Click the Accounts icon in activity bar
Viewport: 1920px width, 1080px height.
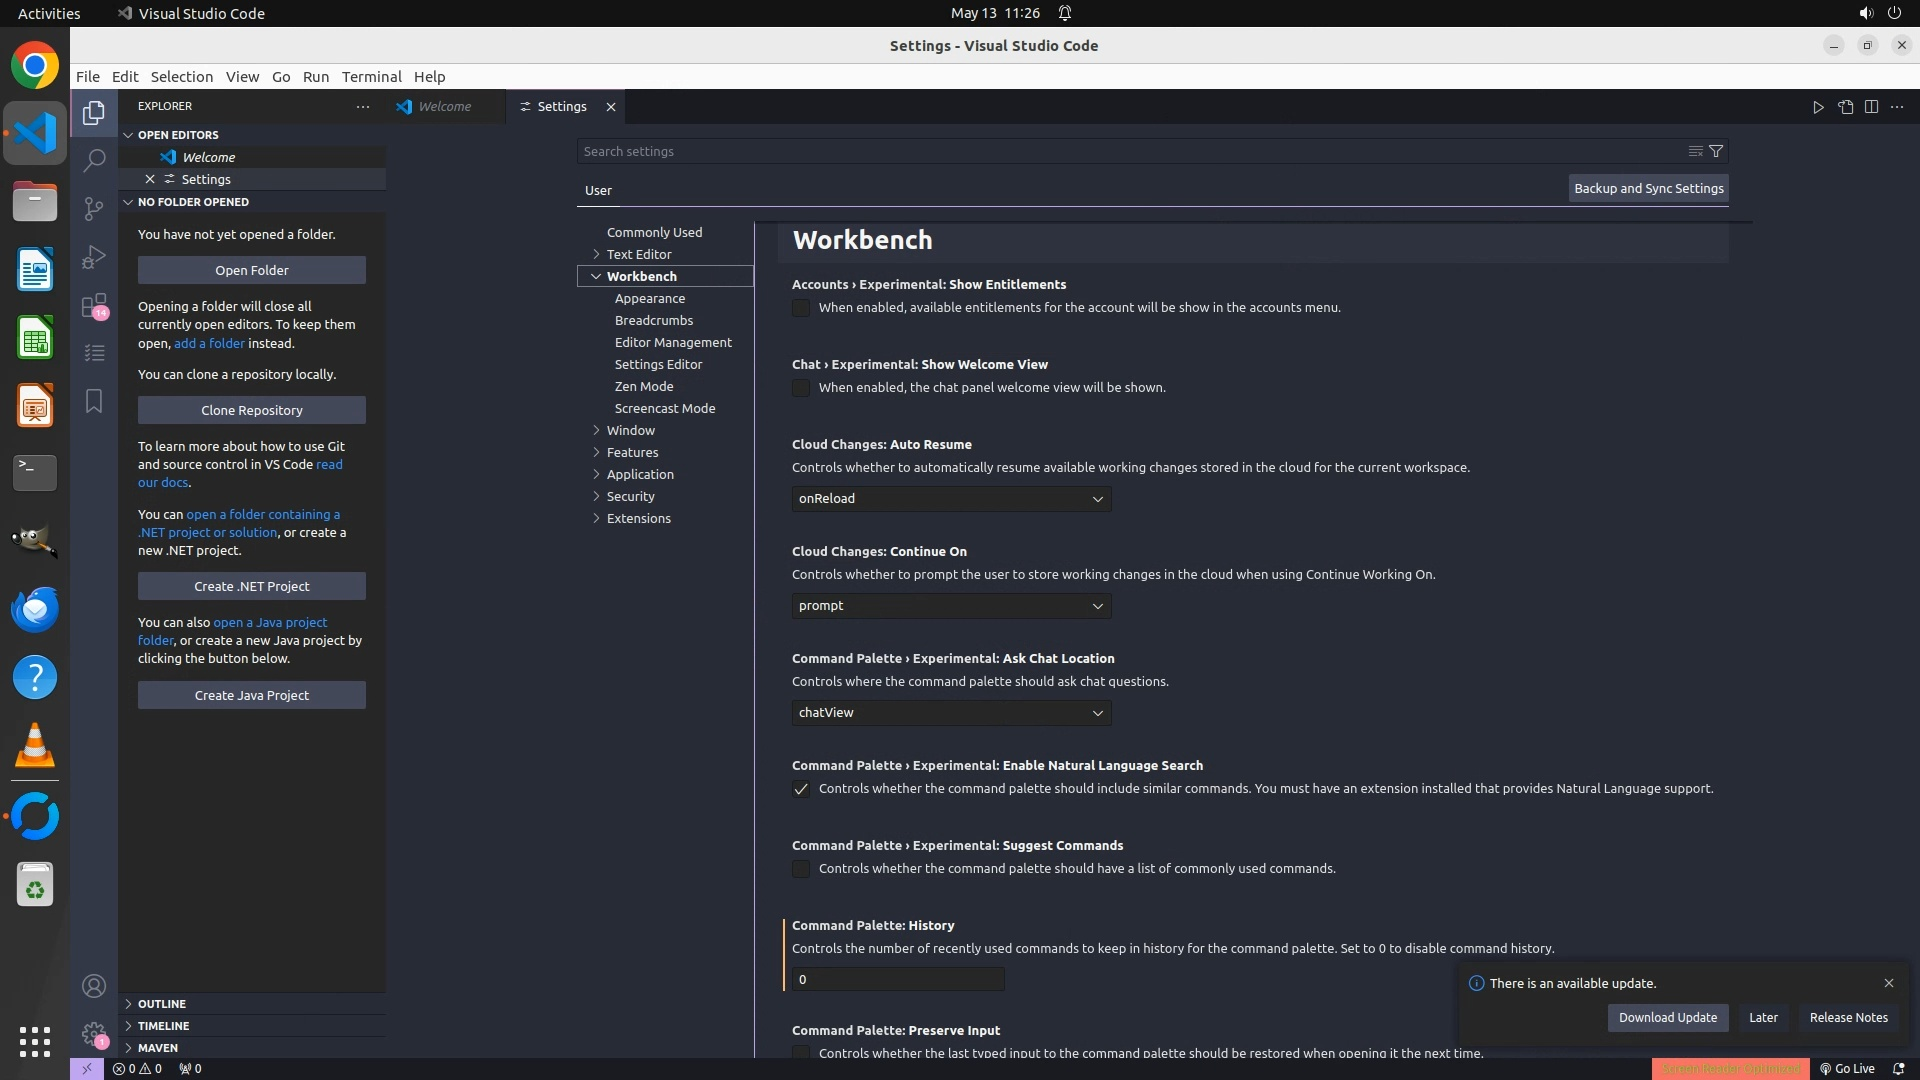94,986
